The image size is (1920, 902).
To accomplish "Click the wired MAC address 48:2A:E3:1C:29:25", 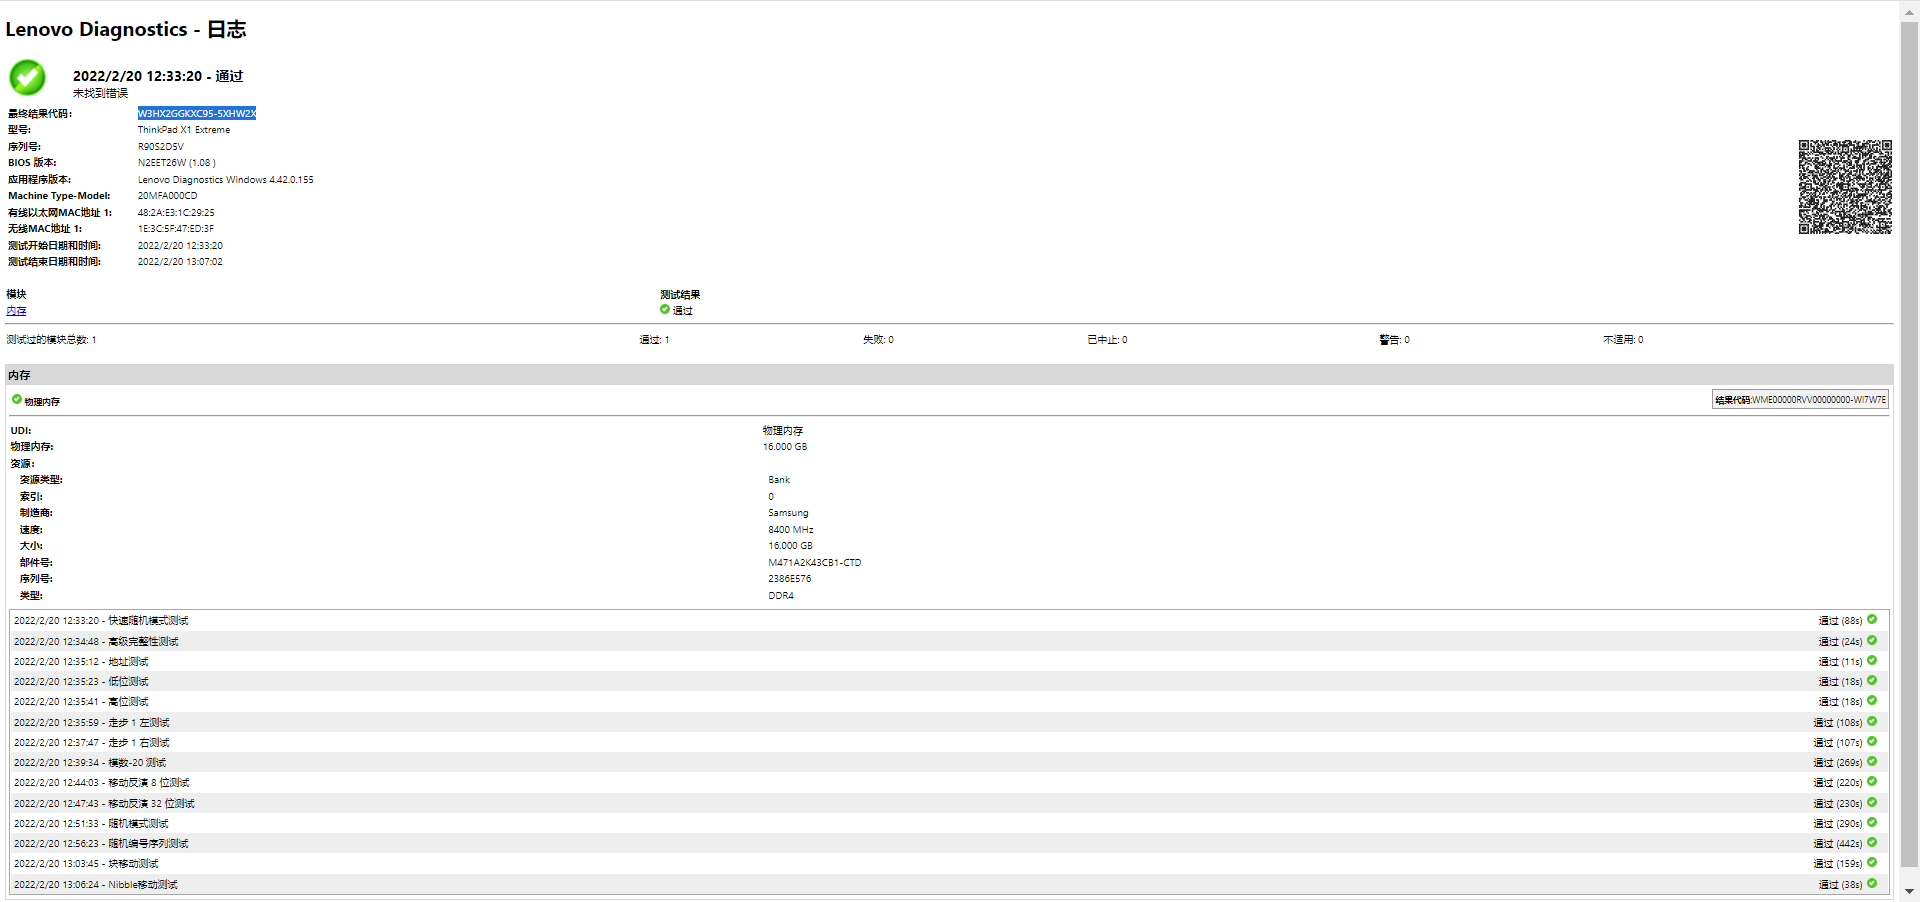I will [x=176, y=213].
